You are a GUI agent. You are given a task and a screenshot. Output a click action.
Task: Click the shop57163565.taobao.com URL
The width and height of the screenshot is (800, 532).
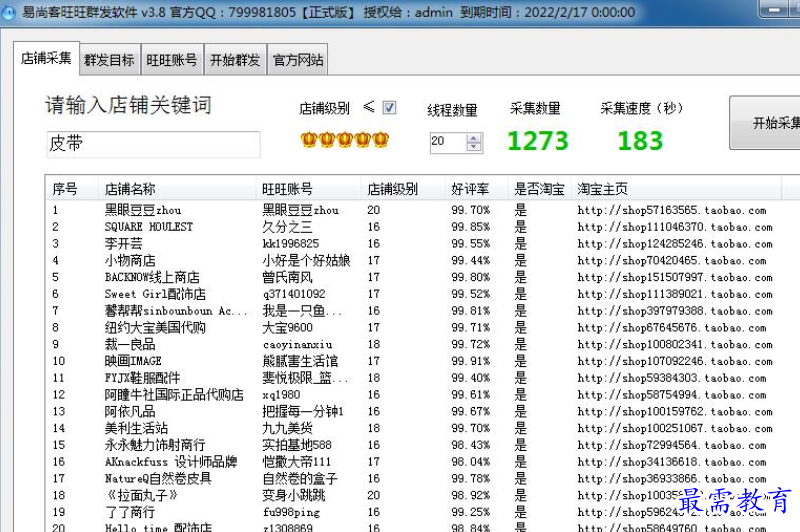(671, 210)
